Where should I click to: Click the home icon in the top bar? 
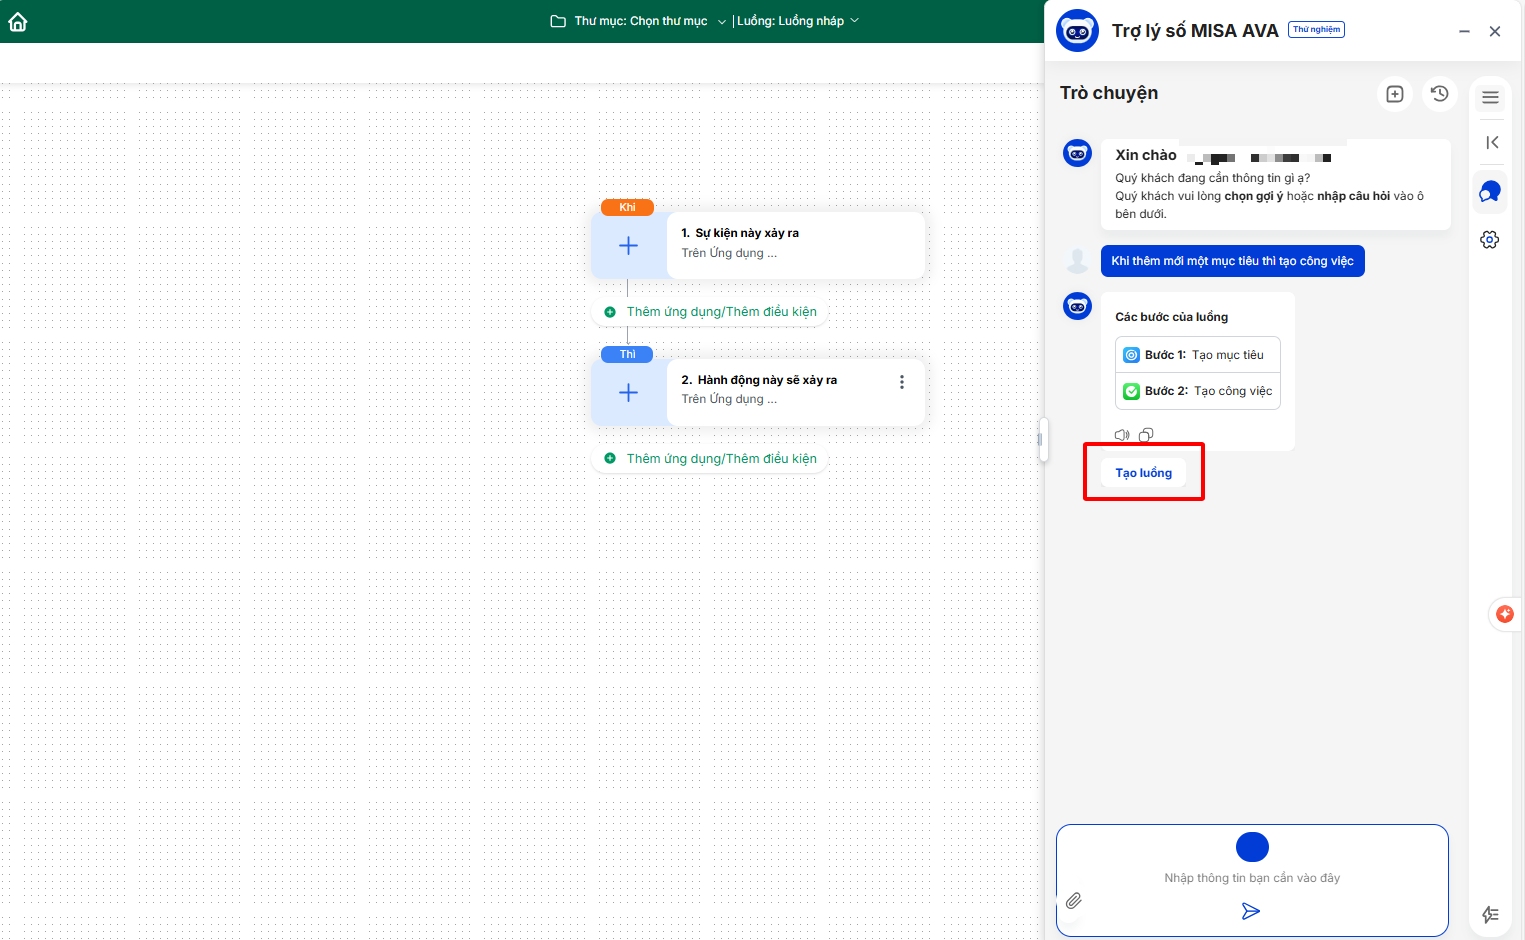[18, 22]
